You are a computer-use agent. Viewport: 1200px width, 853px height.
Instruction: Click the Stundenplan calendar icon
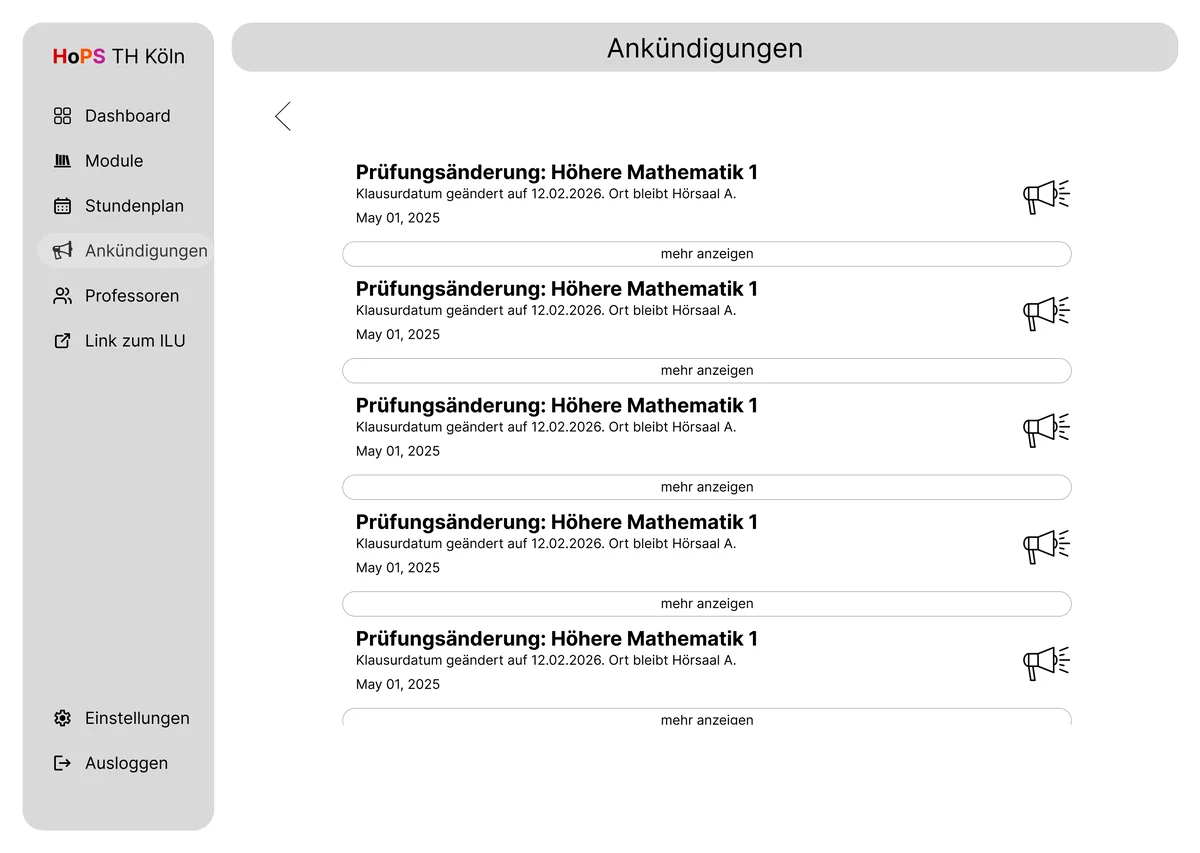pos(62,206)
